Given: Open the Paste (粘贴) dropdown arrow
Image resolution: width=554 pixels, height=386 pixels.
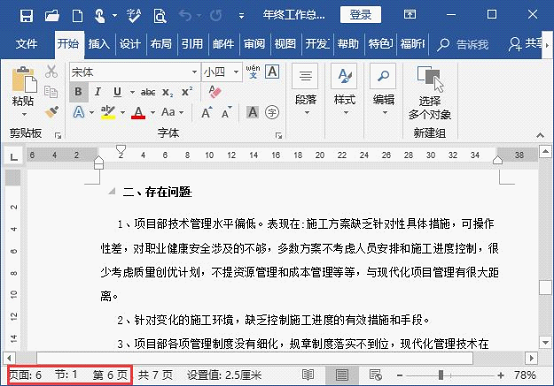Looking at the screenshot, I should (x=24, y=114).
